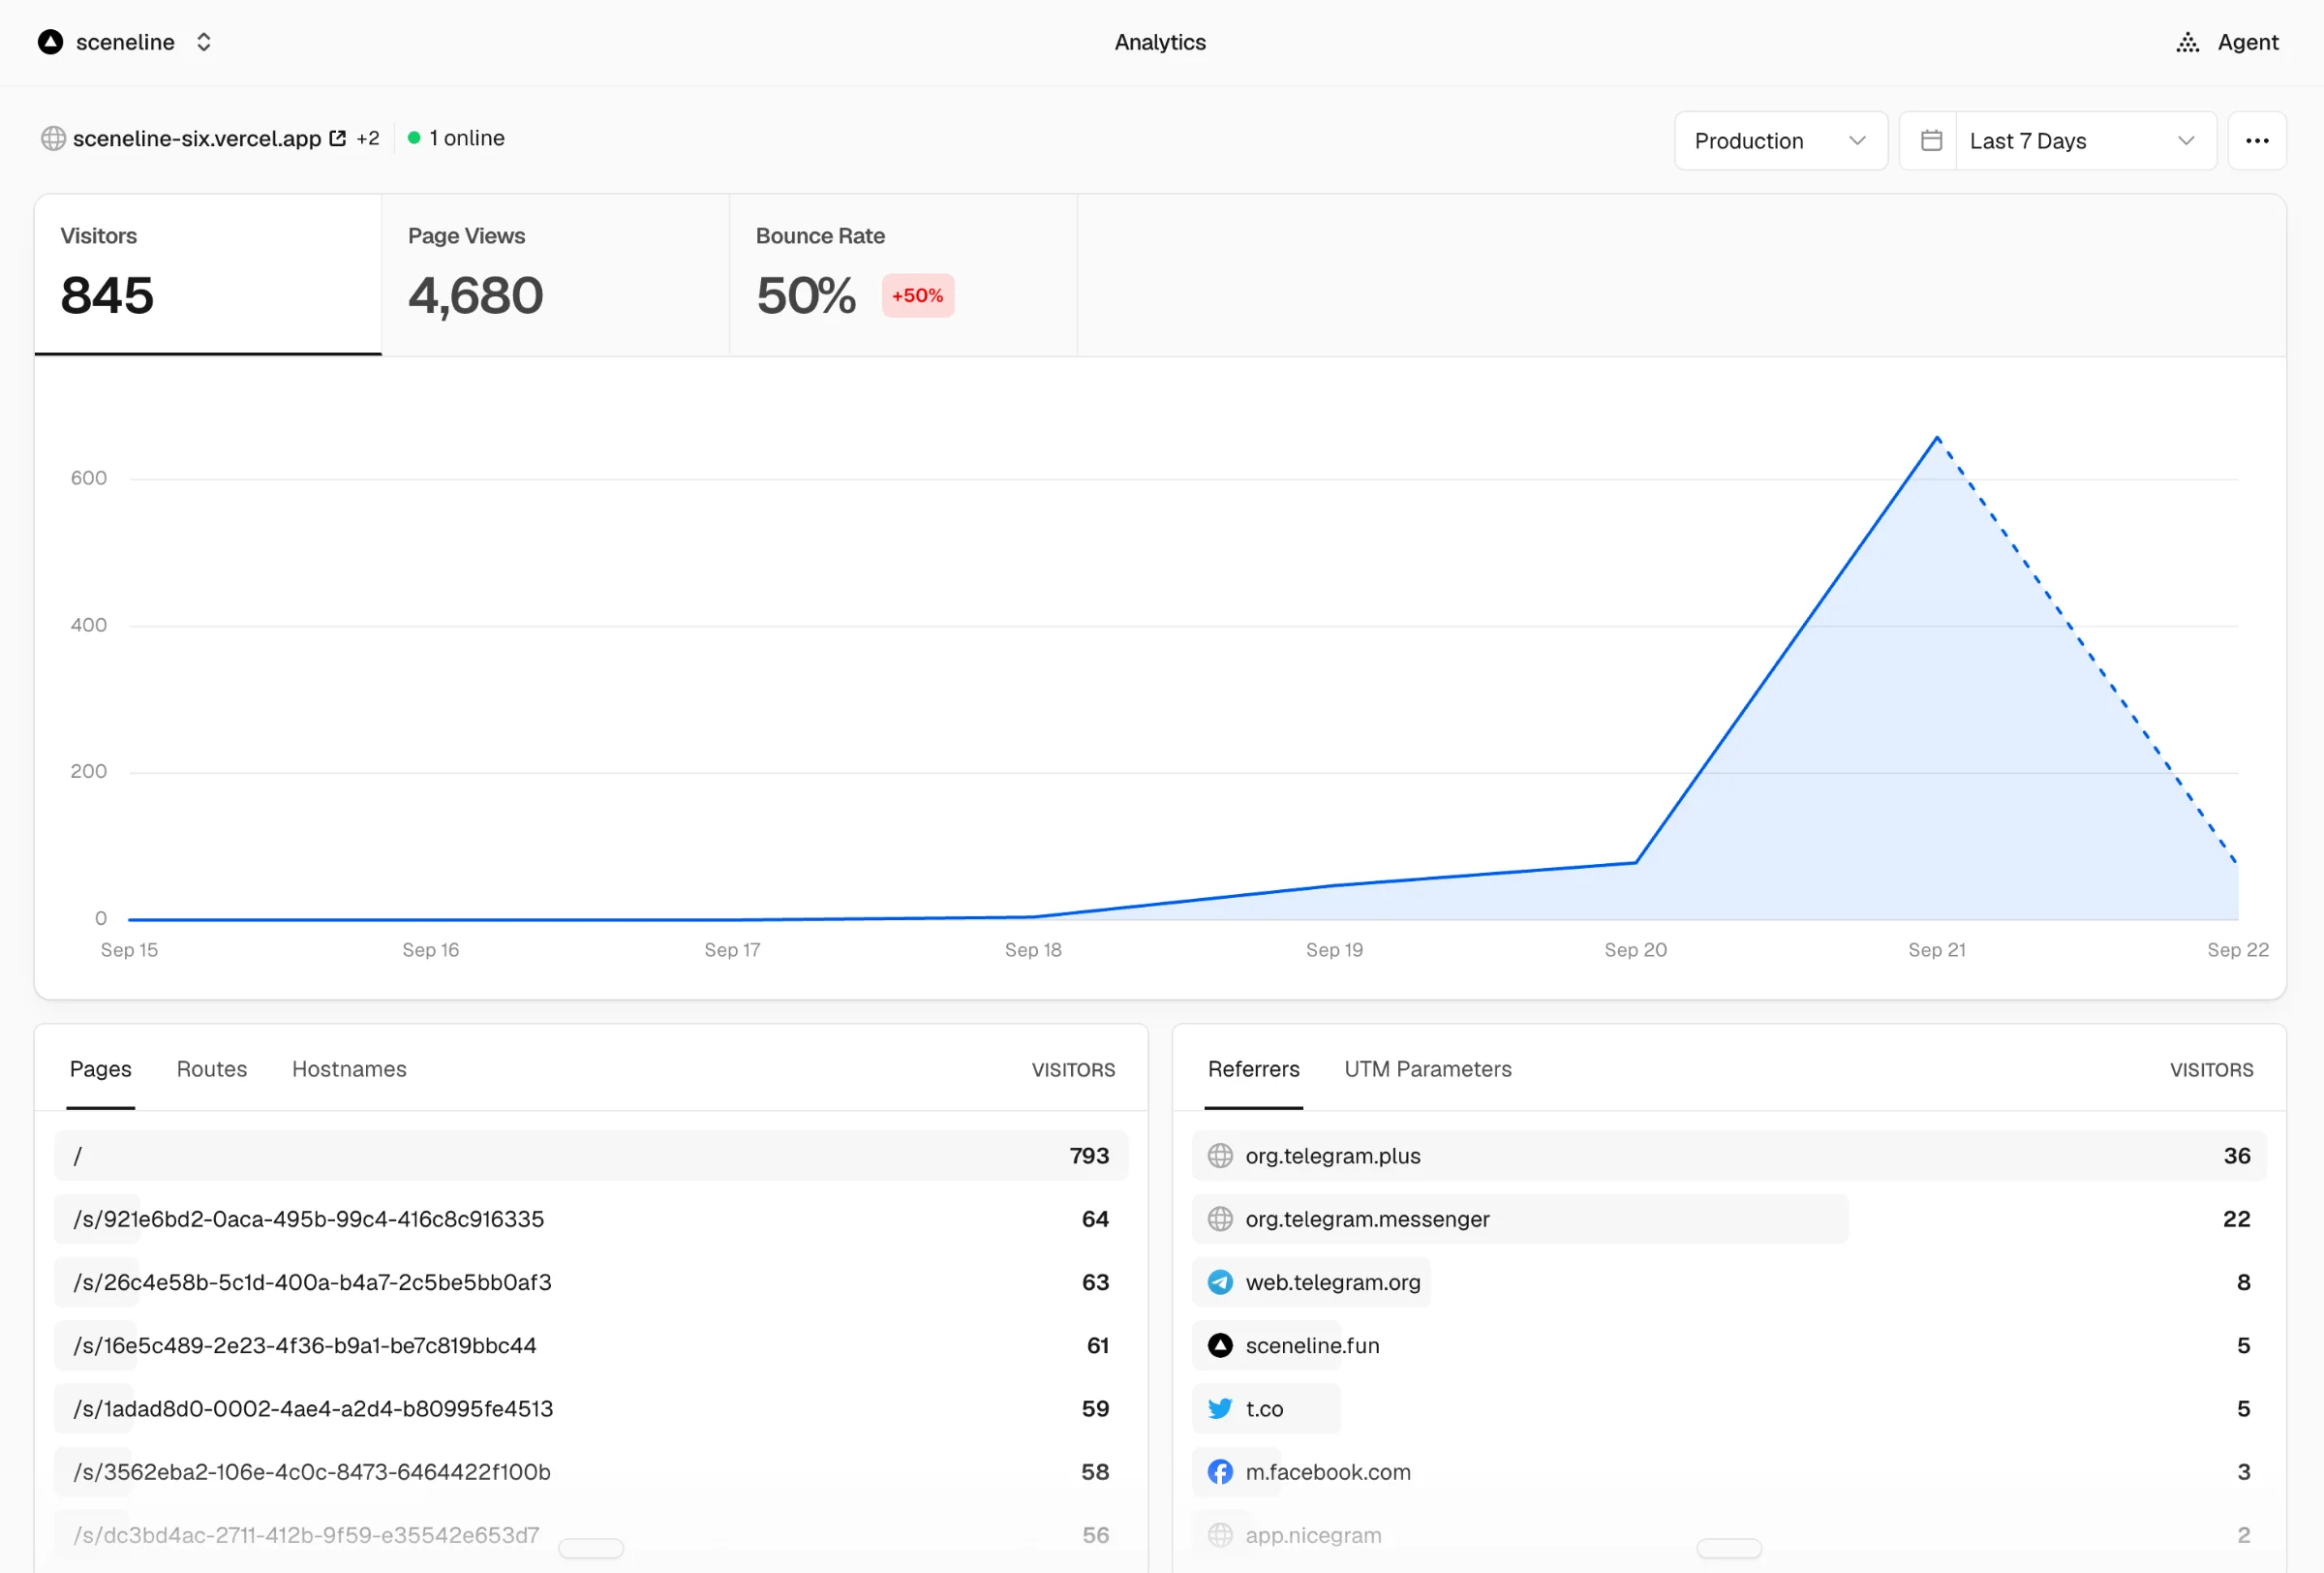Switch to the Hostnames tab
This screenshot has width=2324, height=1573.
tap(349, 1069)
